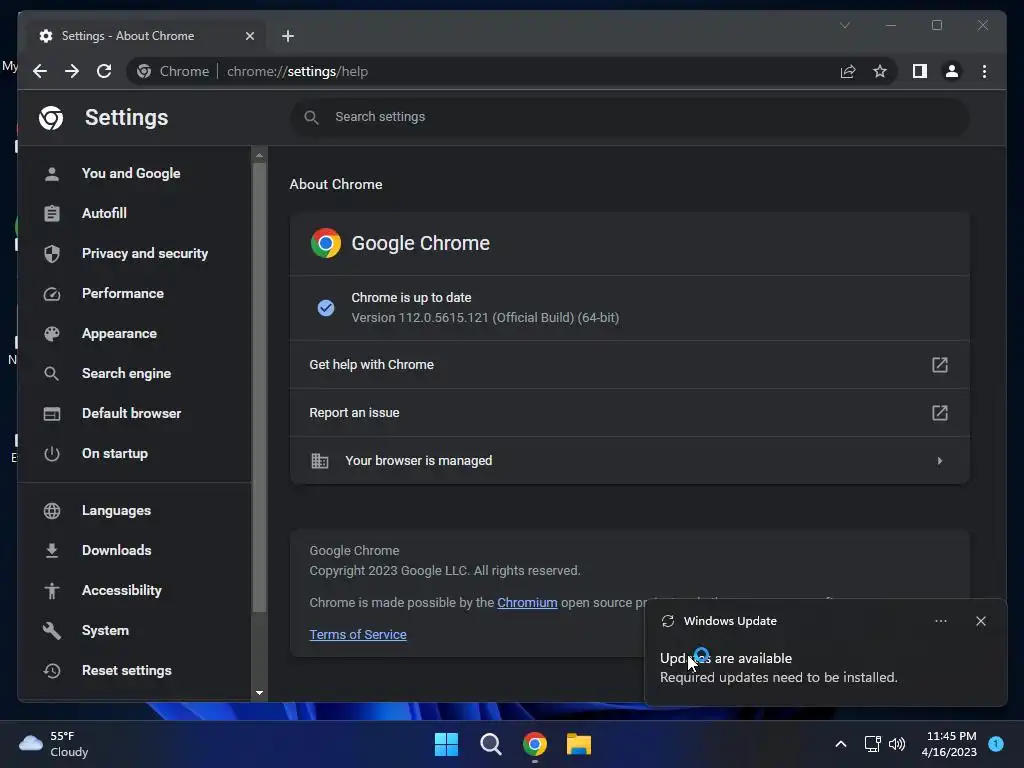Click the Autofill clipboard icon
This screenshot has width=1024, height=768.
[x=52, y=214]
